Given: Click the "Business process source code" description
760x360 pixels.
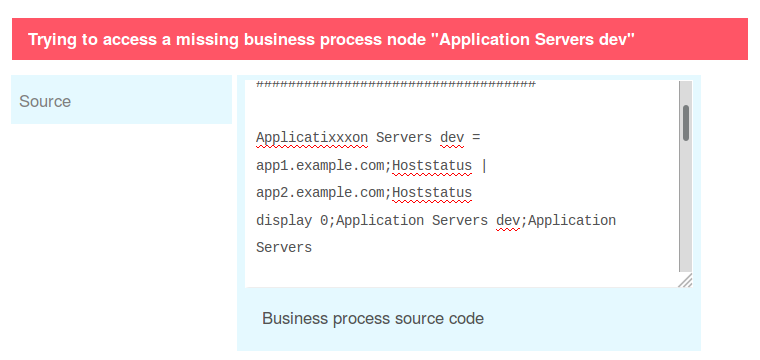Looking at the screenshot, I should click(x=373, y=318).
